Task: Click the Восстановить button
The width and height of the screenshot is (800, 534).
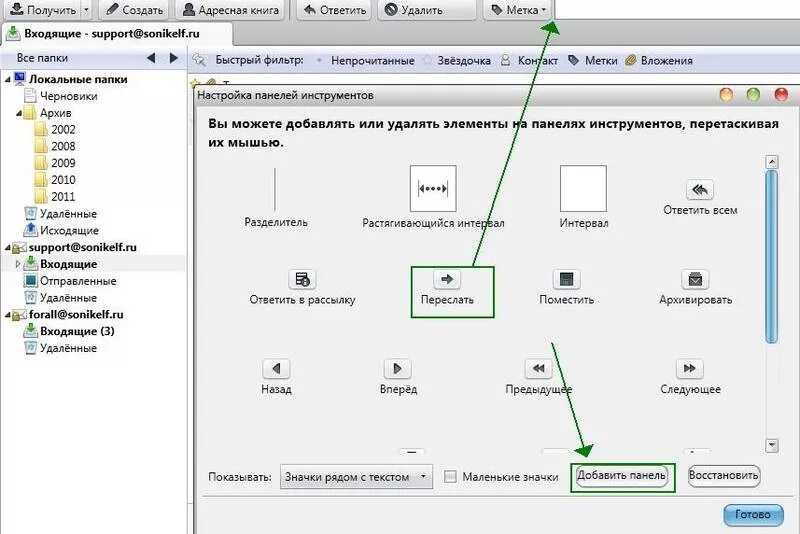Action: 723,476
